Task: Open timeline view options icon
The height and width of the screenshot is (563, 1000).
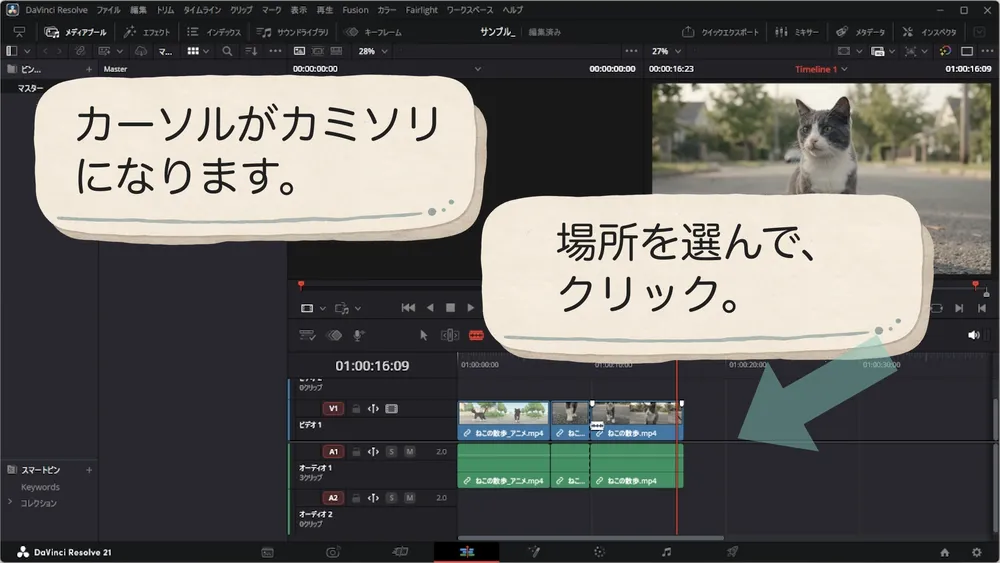Action: click(307, 335)
